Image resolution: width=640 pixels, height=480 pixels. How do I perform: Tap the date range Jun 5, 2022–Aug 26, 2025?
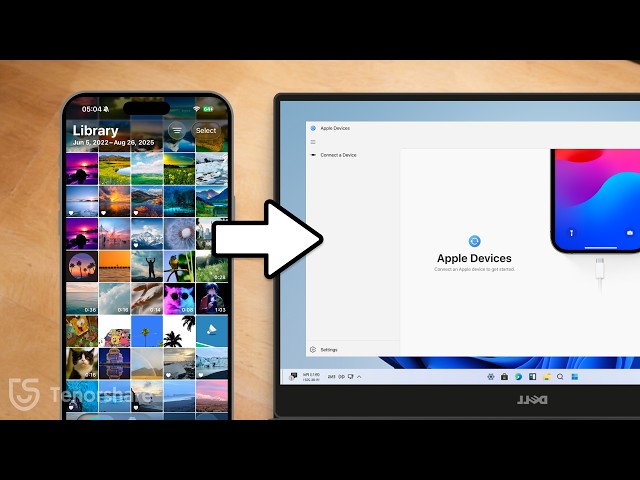113,142
